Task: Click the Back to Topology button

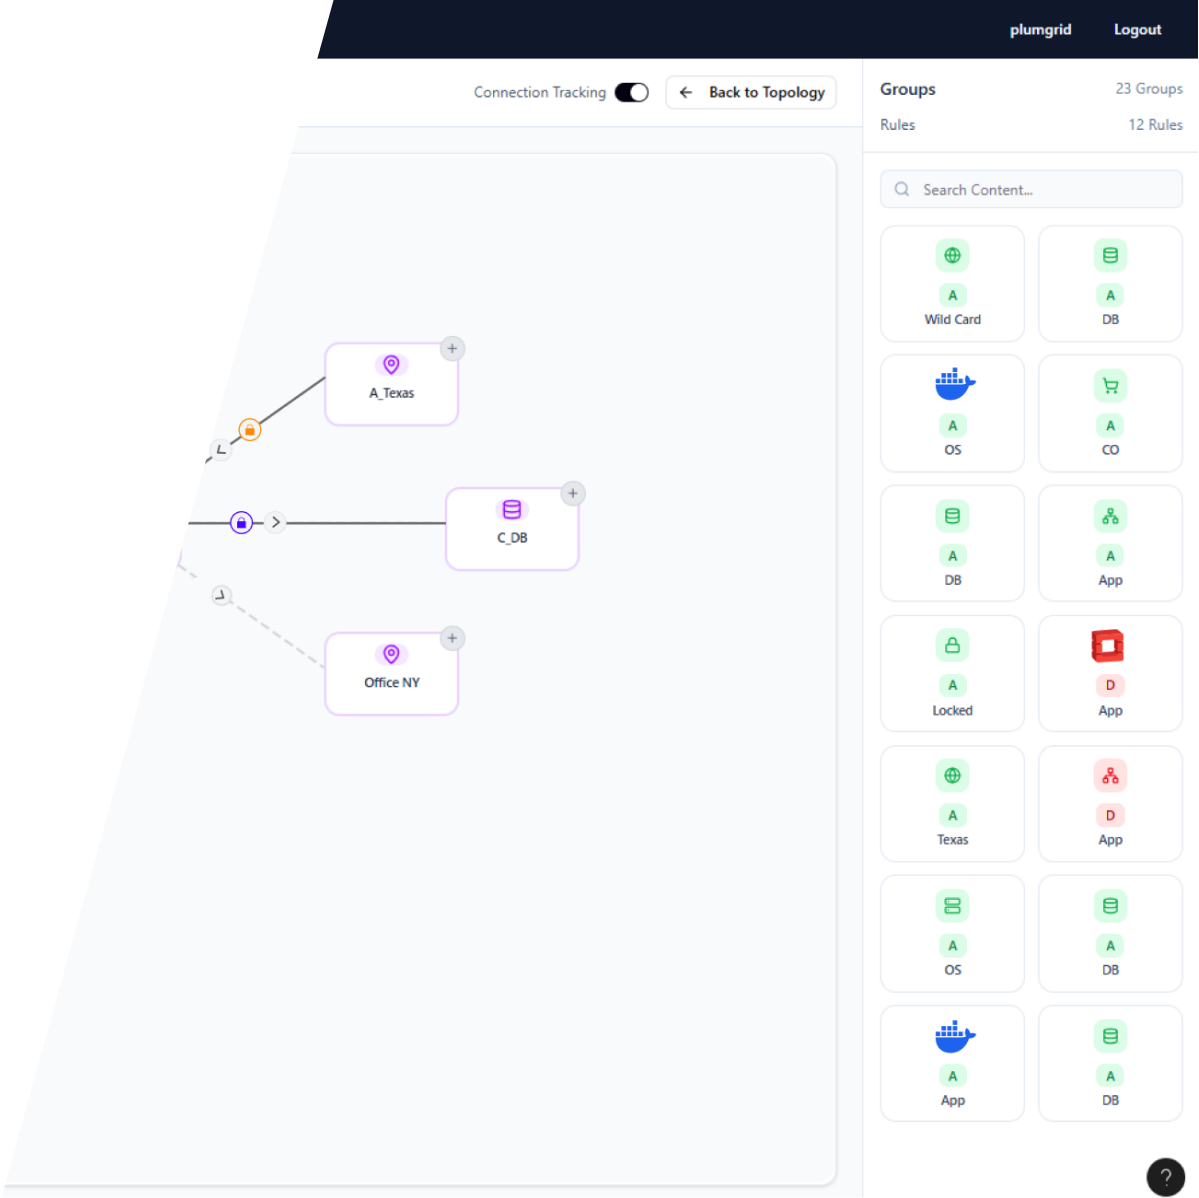Action: 751,92
